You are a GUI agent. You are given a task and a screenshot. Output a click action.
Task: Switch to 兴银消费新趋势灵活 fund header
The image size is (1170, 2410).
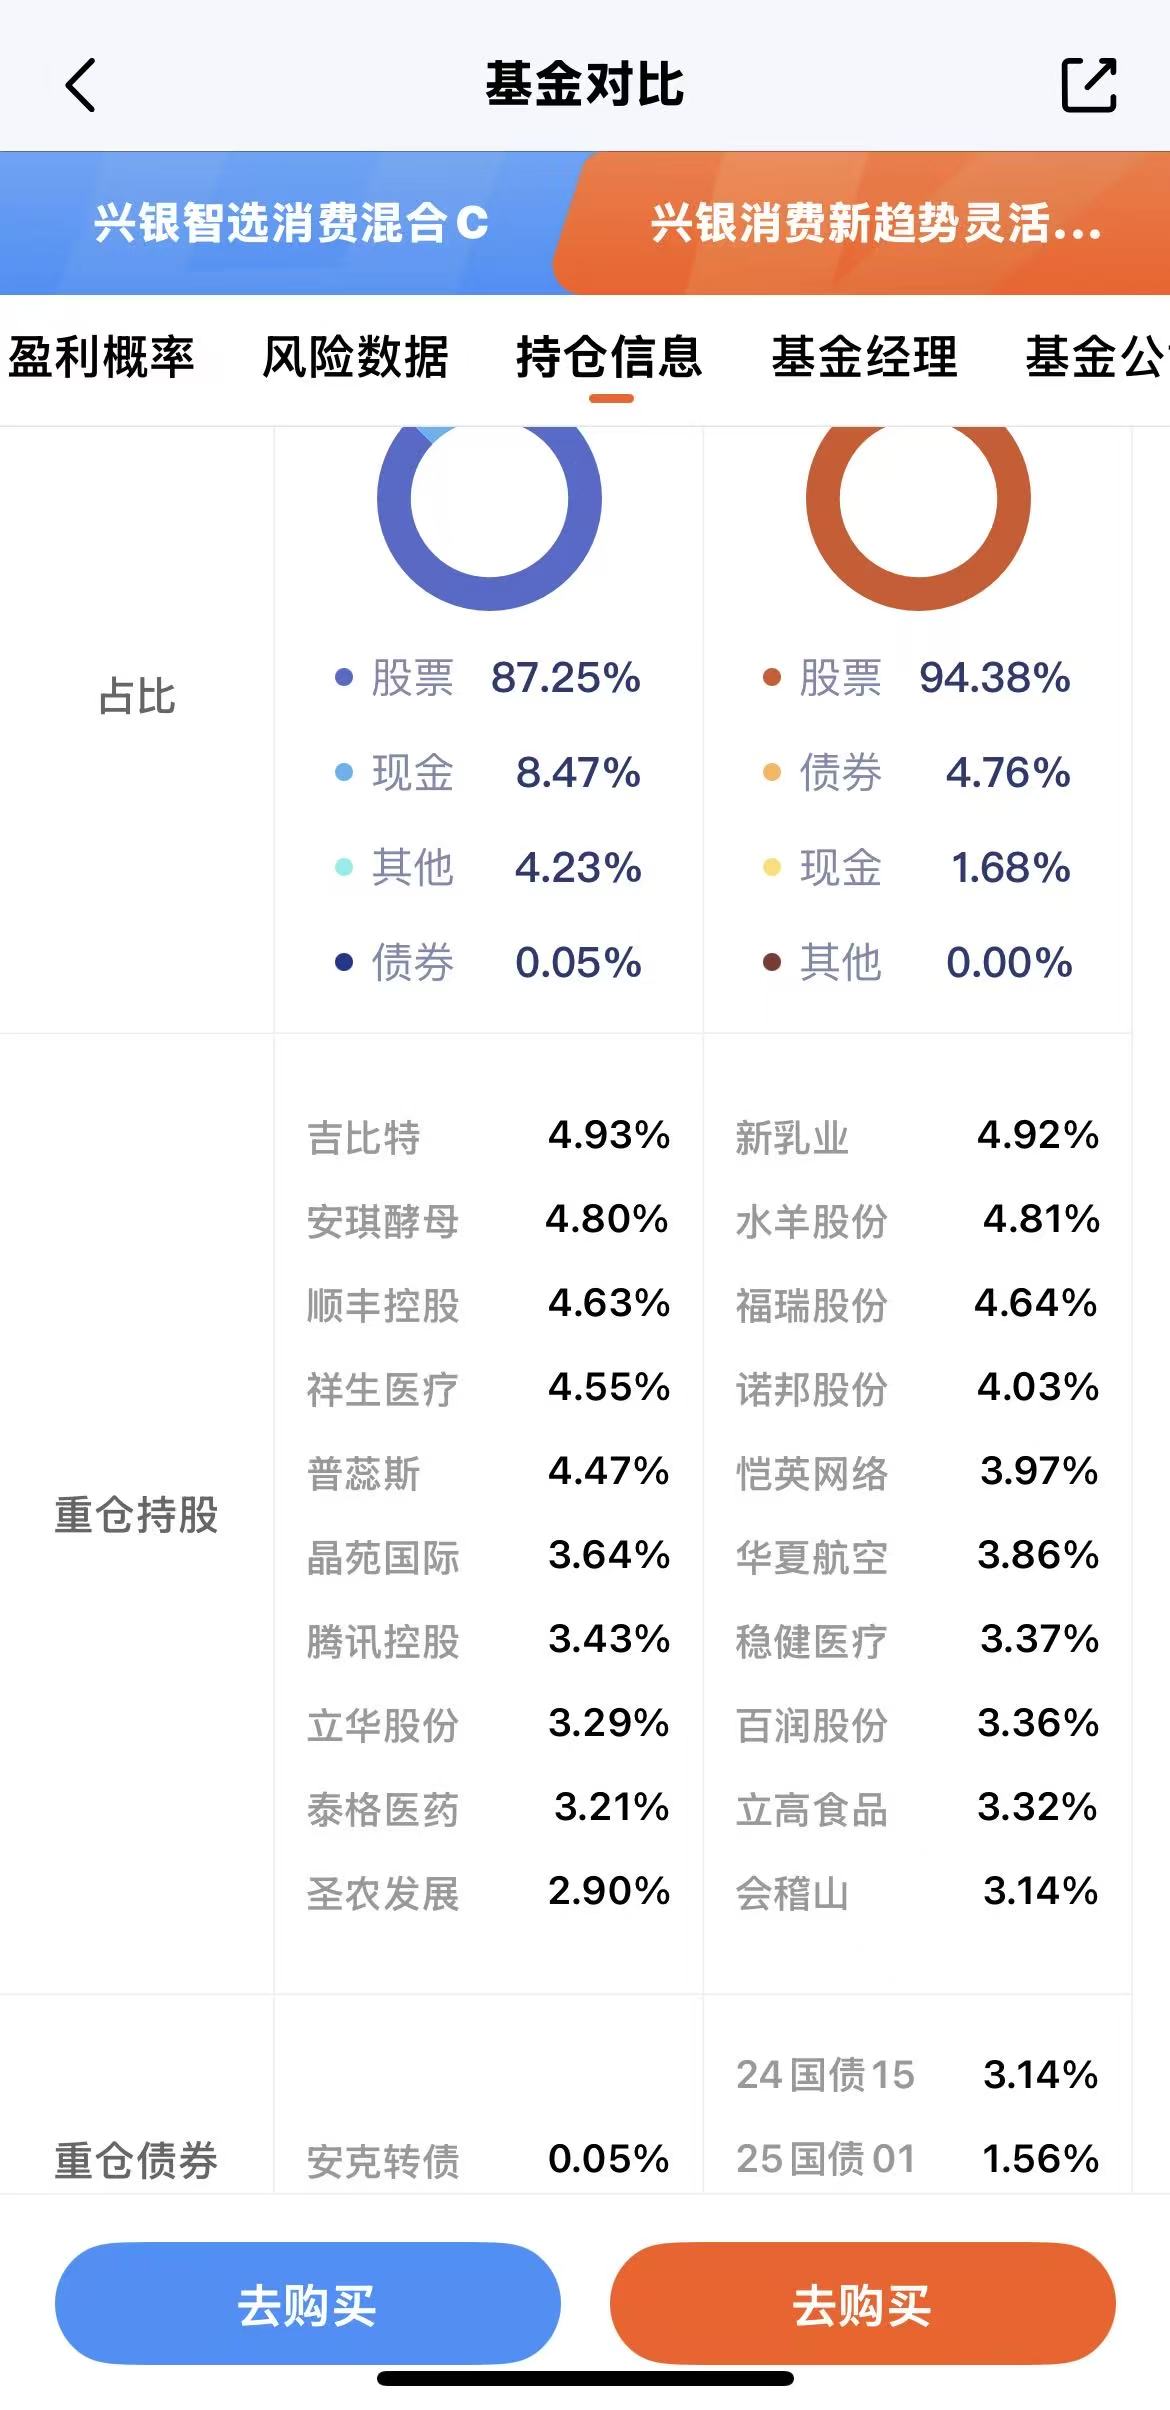pyautogui.click(x=875, y=223)
